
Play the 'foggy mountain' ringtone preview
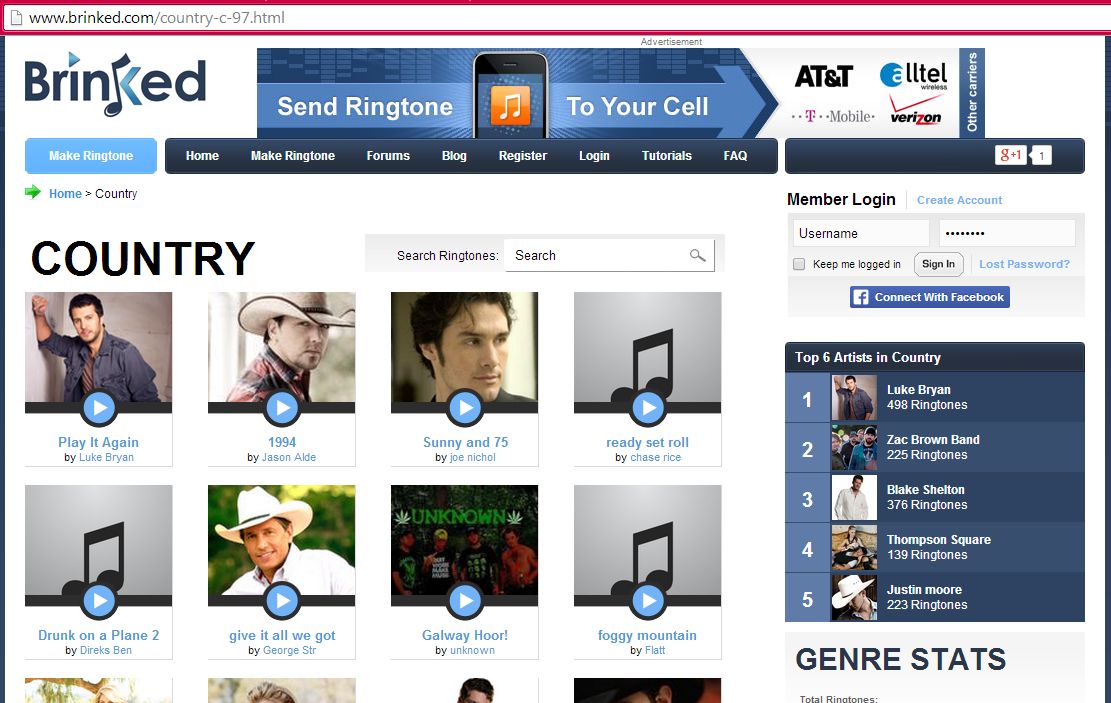coord(648,600)
